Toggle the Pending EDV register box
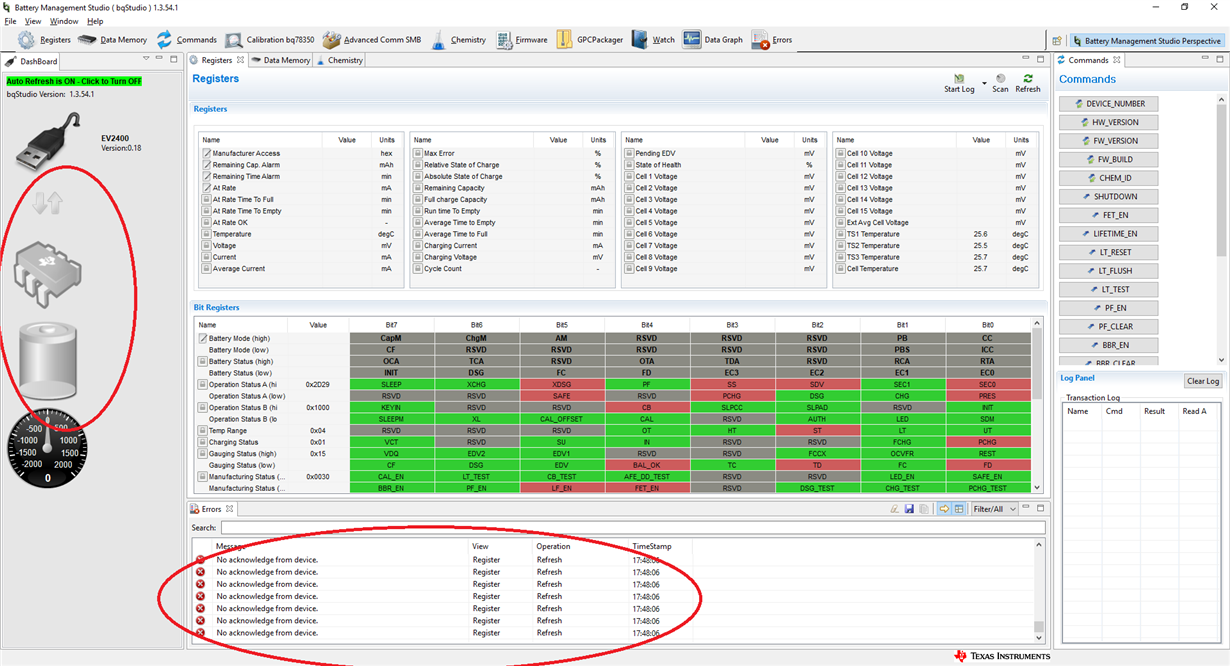 [x=629, y=153]
